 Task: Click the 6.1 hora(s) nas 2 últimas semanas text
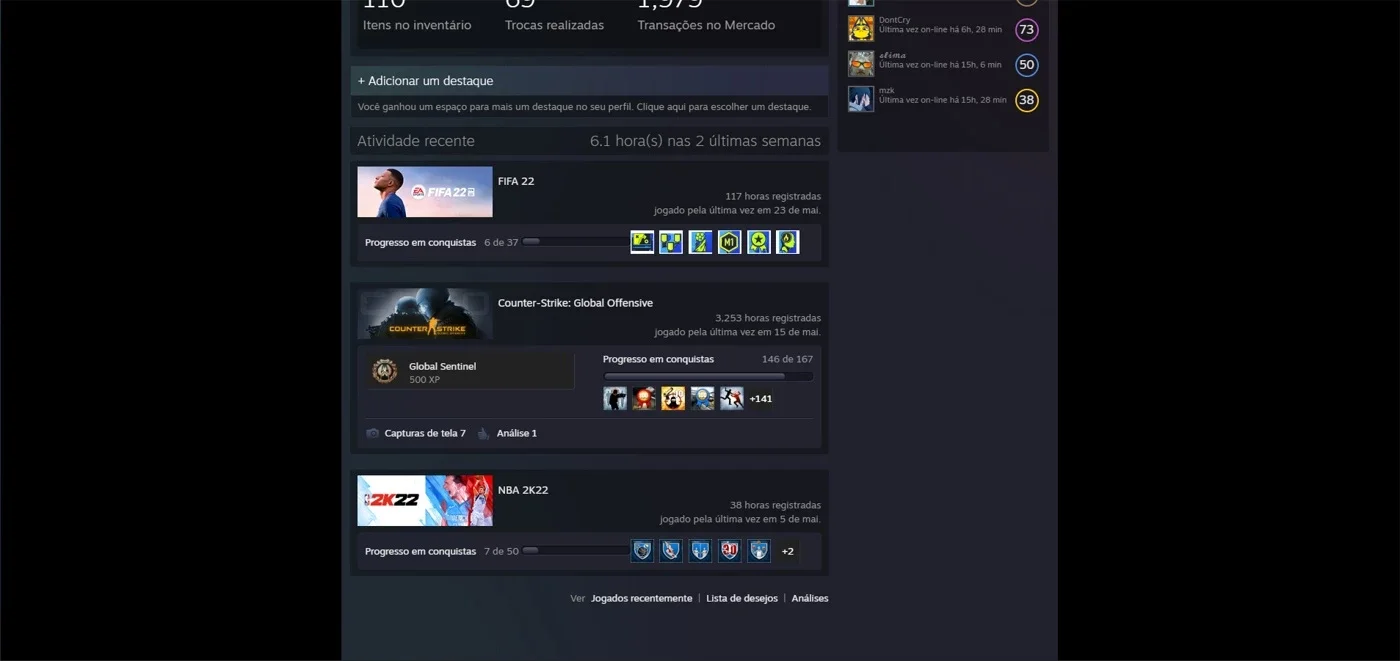(x=705, y=141)
